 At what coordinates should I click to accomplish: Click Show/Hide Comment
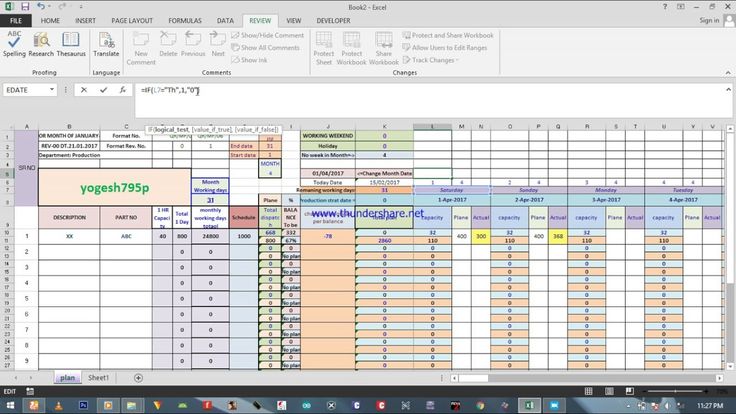click(268, 35)
